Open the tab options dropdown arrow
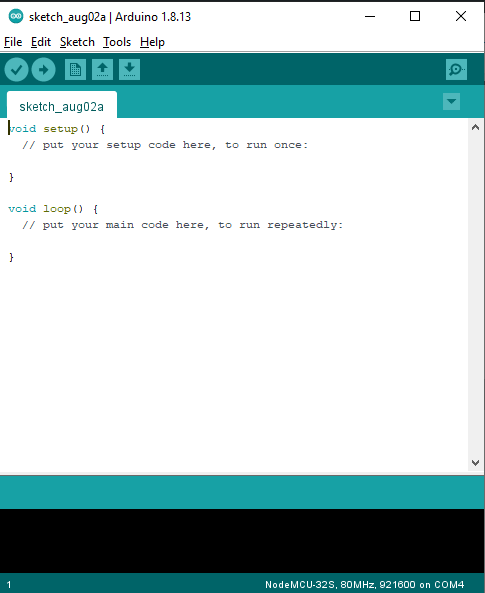This screenshot has height=593, width=485. click(451, 101)
